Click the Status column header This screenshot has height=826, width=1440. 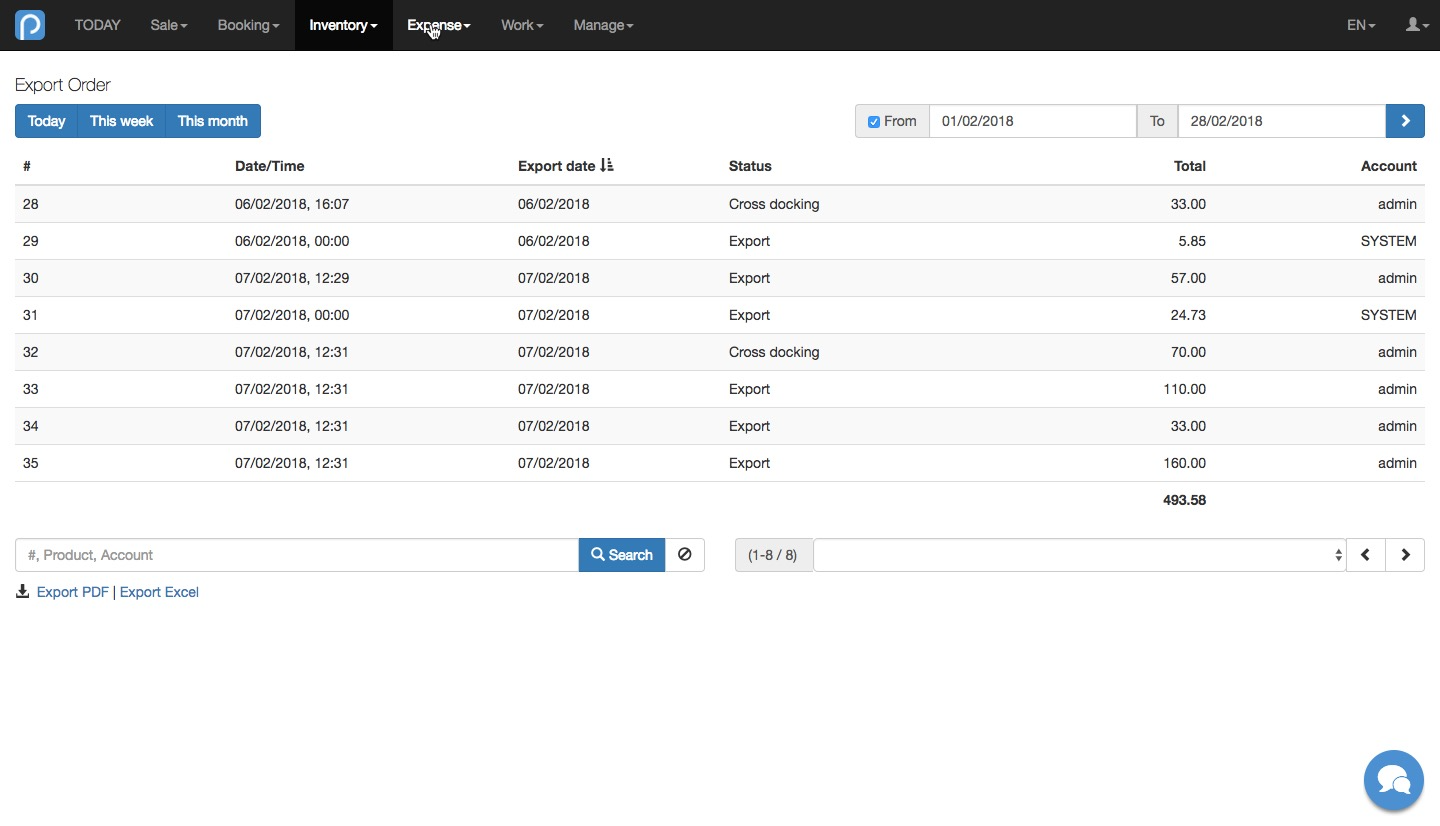[750, 166]
